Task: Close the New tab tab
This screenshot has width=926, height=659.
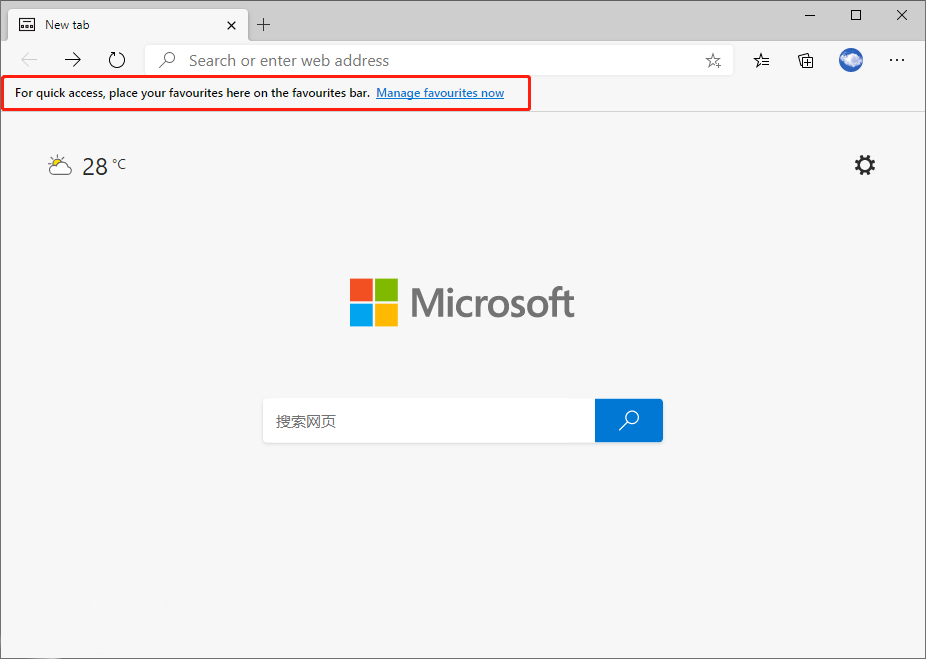Action: [x=232, y=25]
